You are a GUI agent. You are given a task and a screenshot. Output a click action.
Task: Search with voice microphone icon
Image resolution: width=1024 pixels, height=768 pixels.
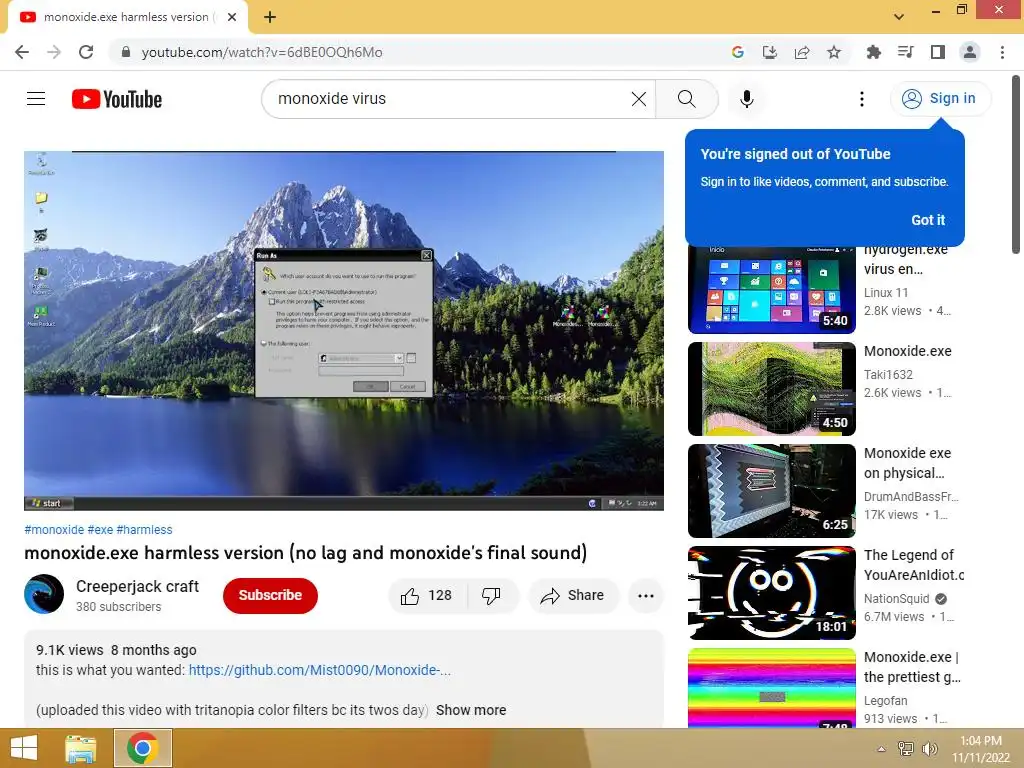(x=746, y=99)
